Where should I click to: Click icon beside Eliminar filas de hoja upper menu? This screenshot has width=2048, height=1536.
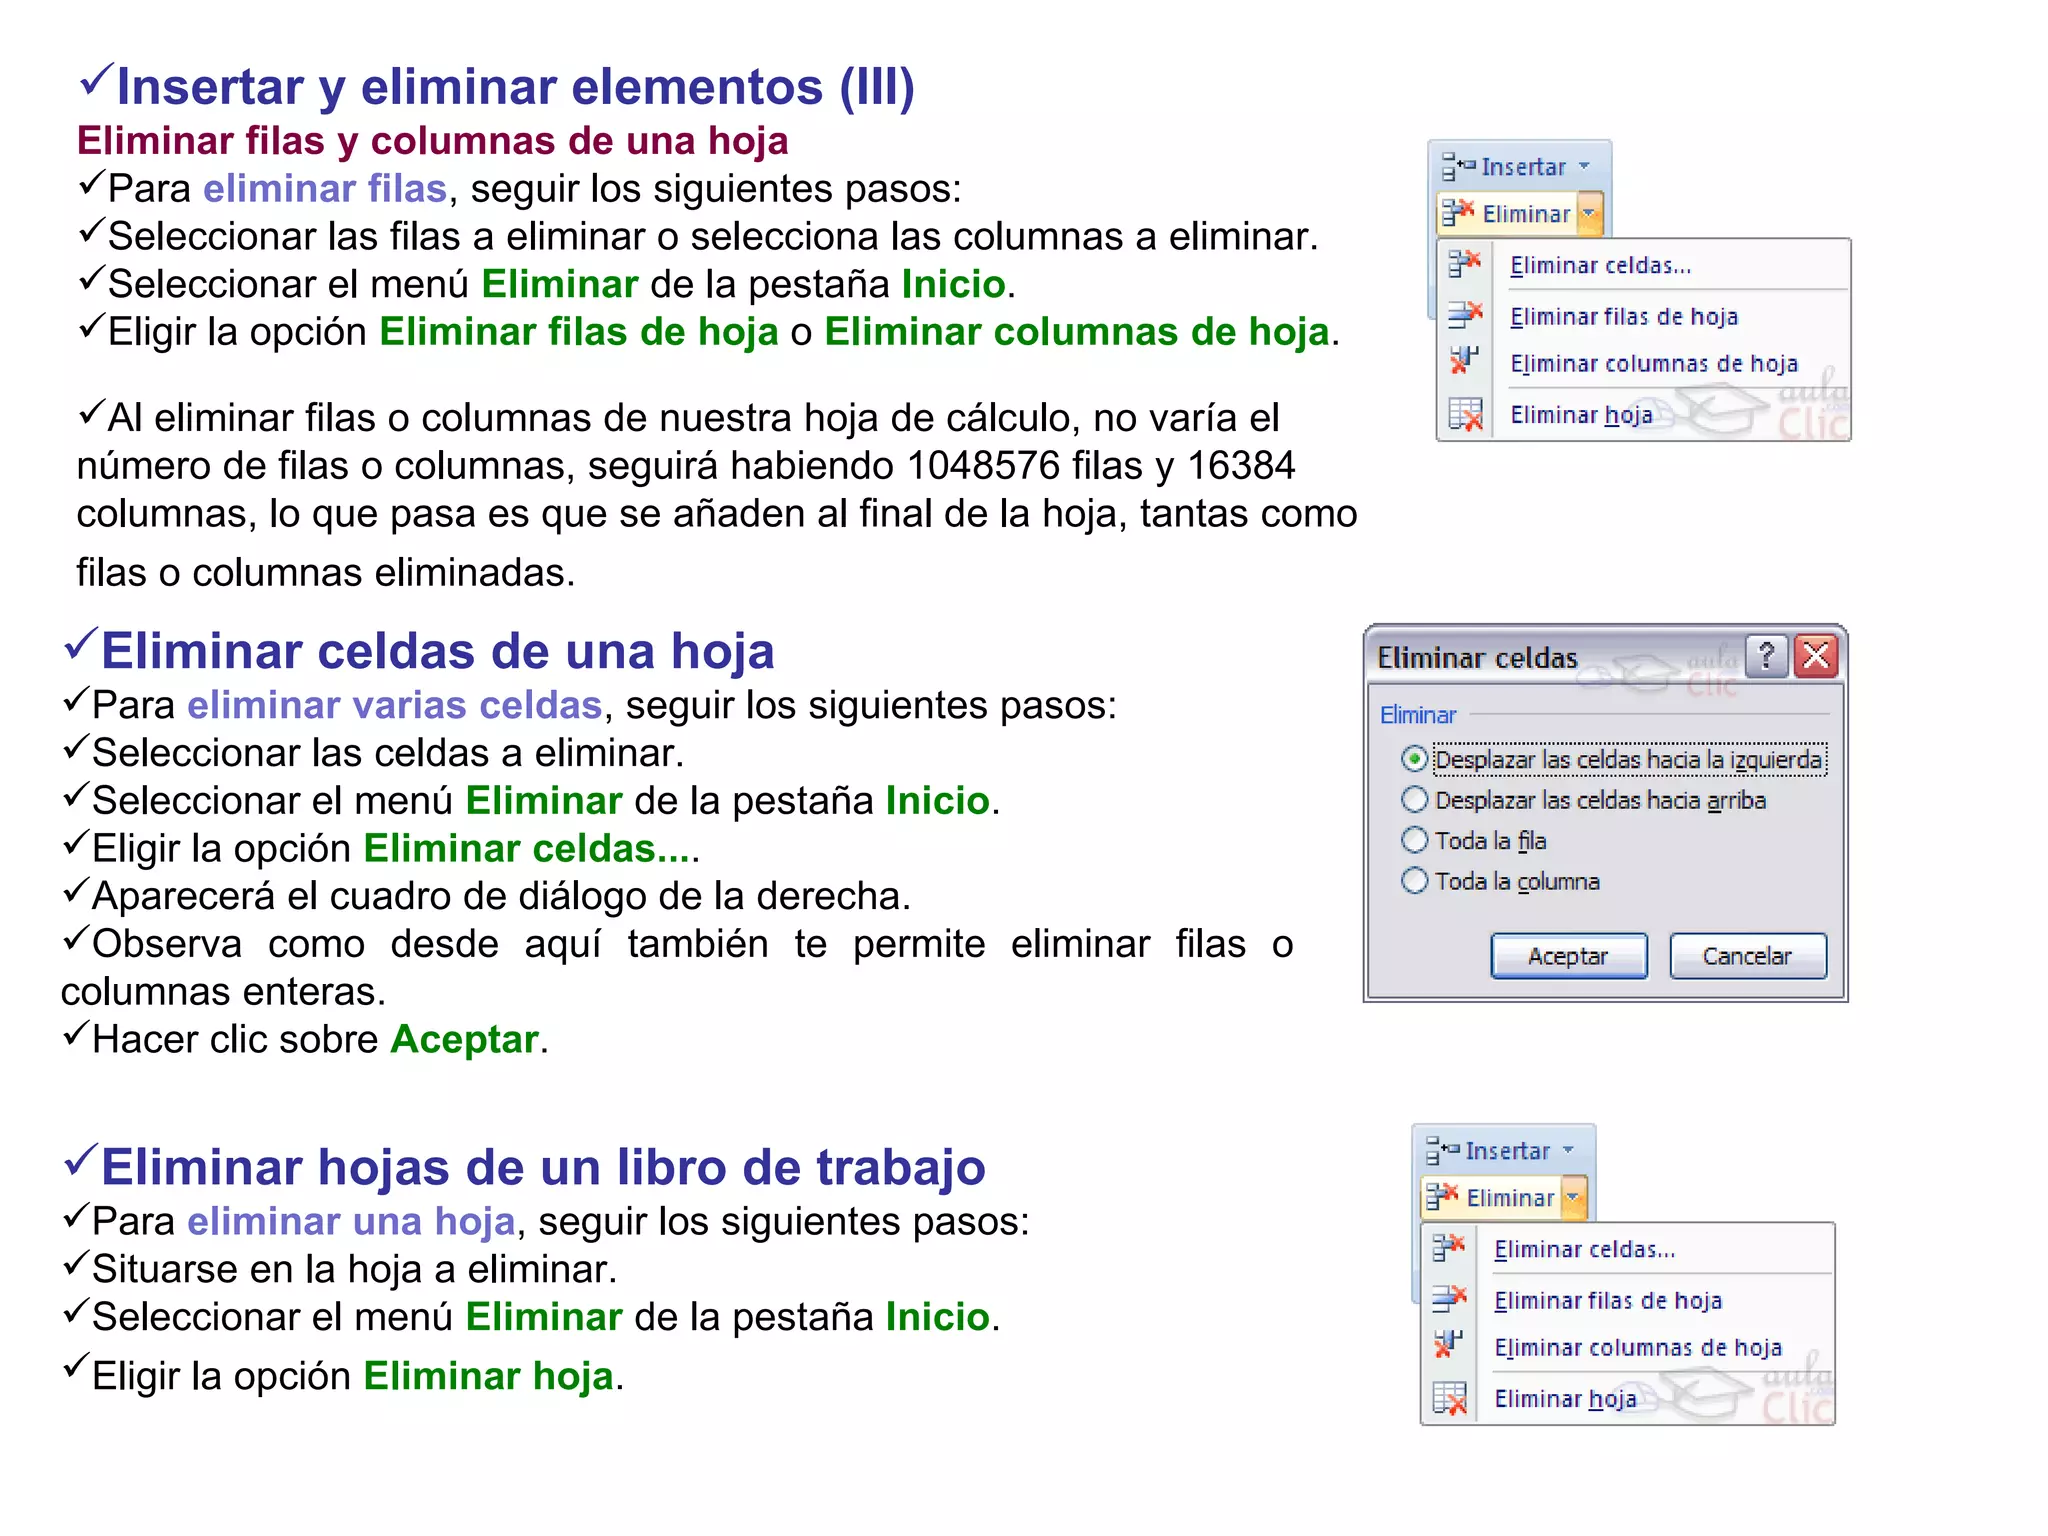[x=1464, y=315]
